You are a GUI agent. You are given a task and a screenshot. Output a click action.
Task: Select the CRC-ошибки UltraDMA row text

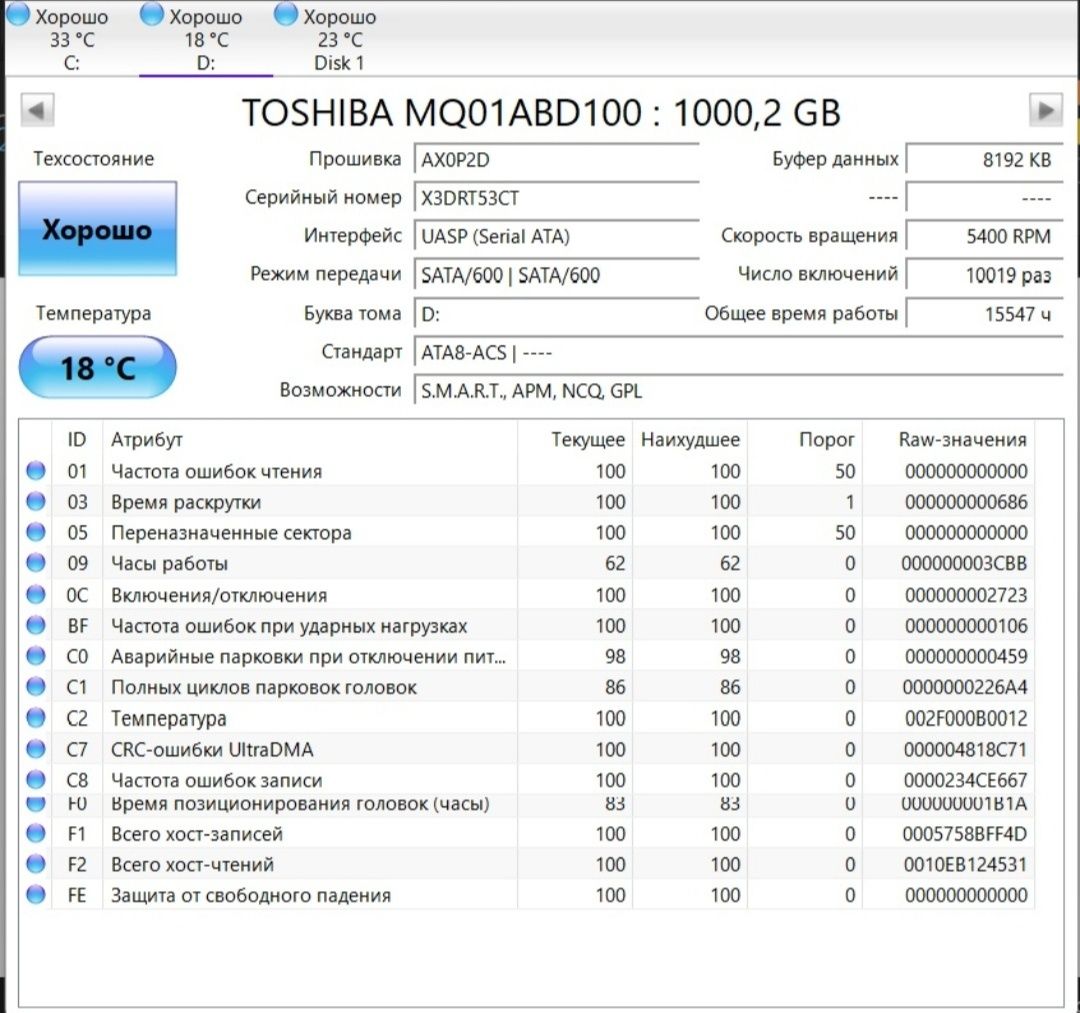pyautogui.click(x=212, y=749)
